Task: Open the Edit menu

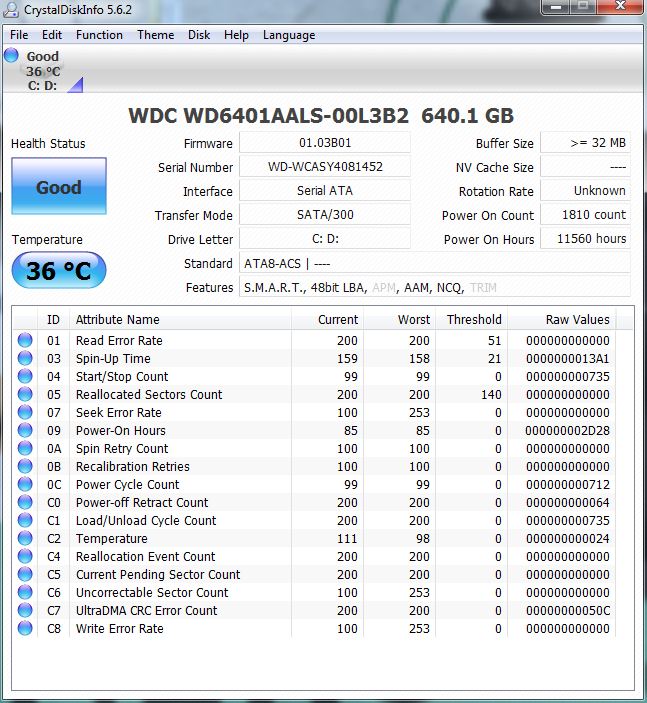Action: tap(52, 35)
